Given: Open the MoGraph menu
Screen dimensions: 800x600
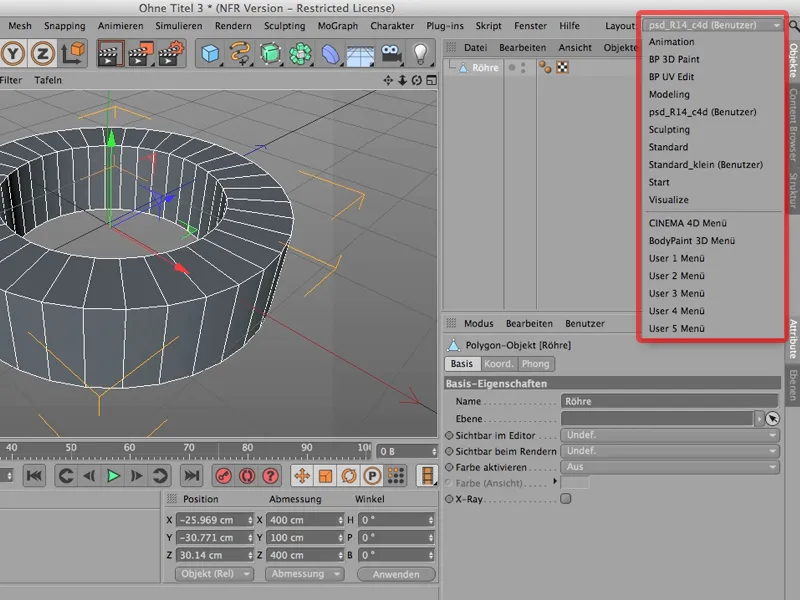Looking at the screenshot, I should click(x=337, y=25).
